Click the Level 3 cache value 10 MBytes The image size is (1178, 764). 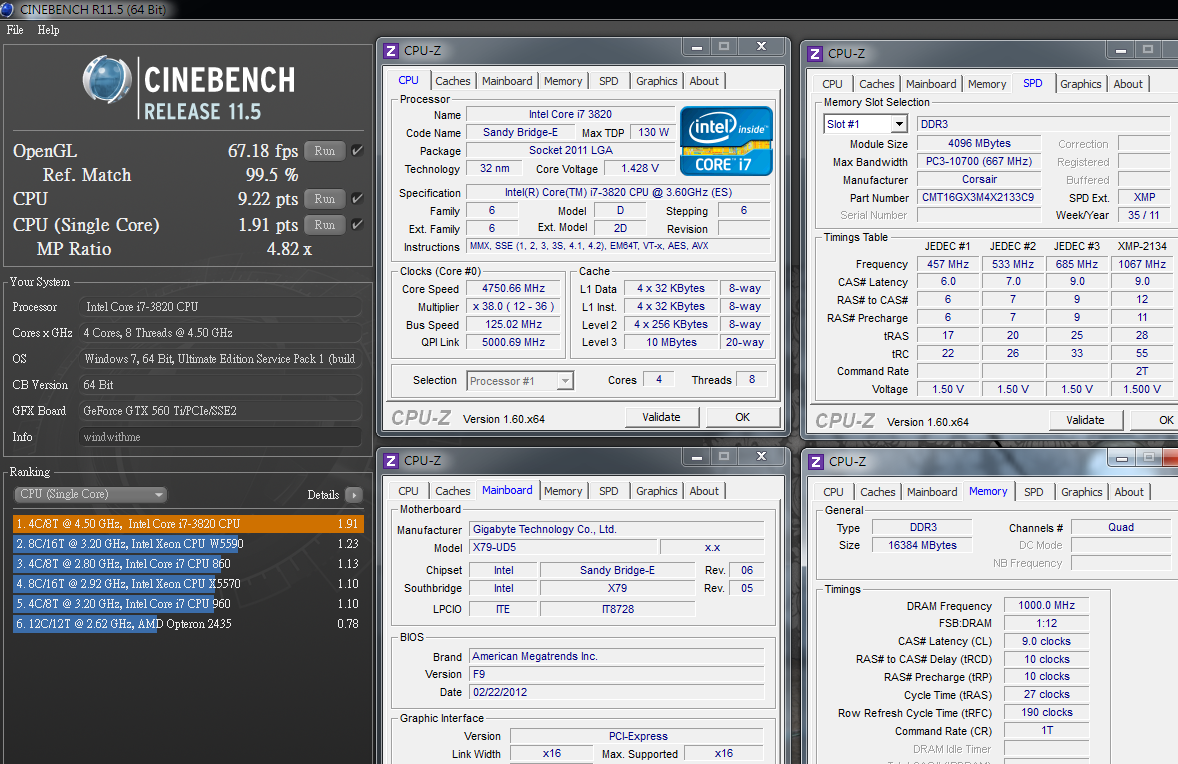(x=672, y=343)
